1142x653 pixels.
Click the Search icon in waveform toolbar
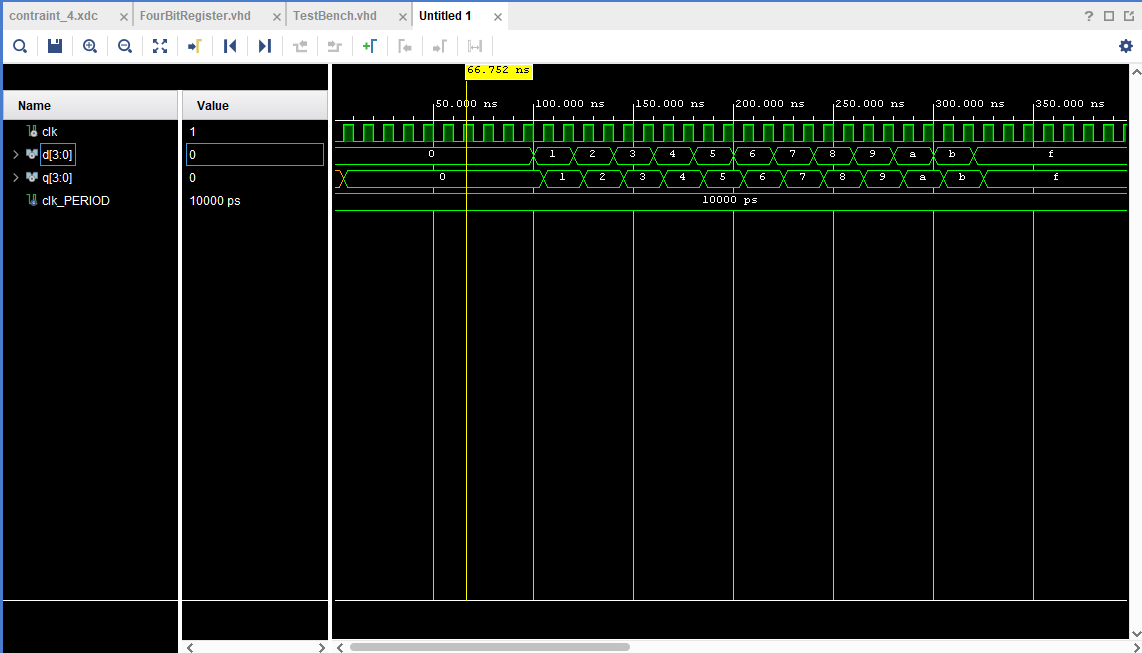(19, 46)
